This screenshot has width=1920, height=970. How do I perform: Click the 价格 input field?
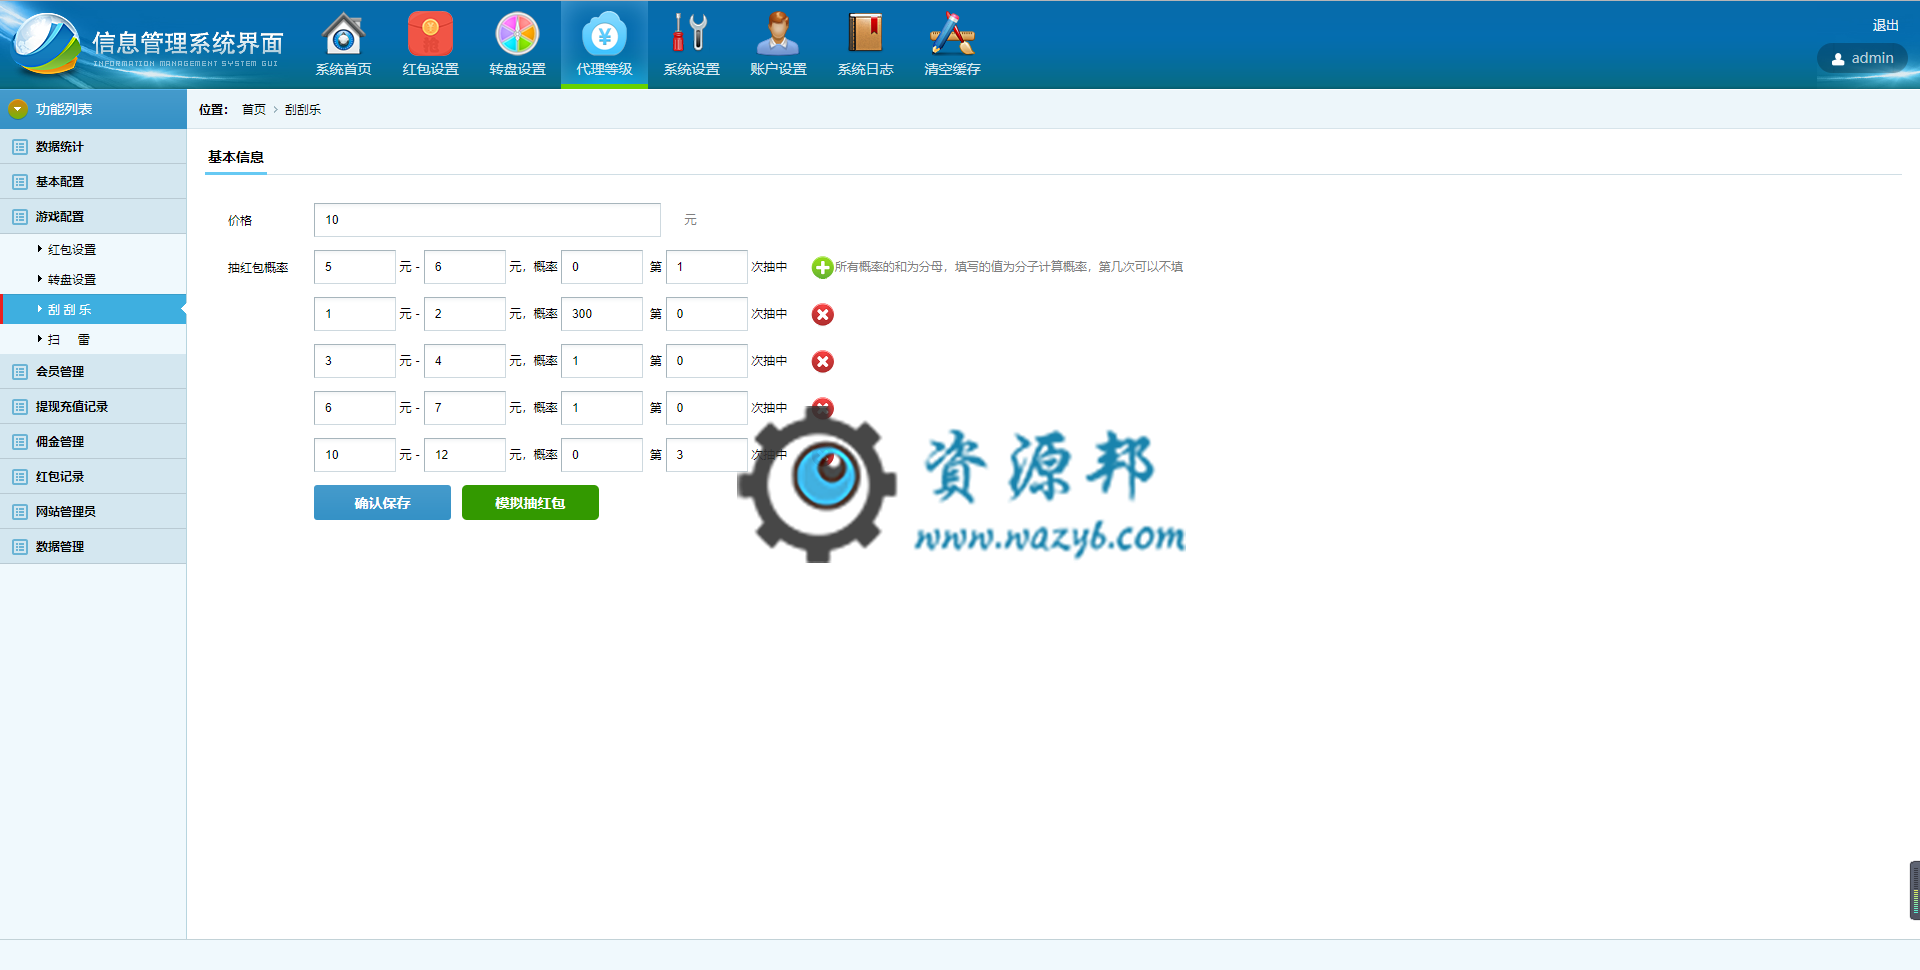point(487,220)
